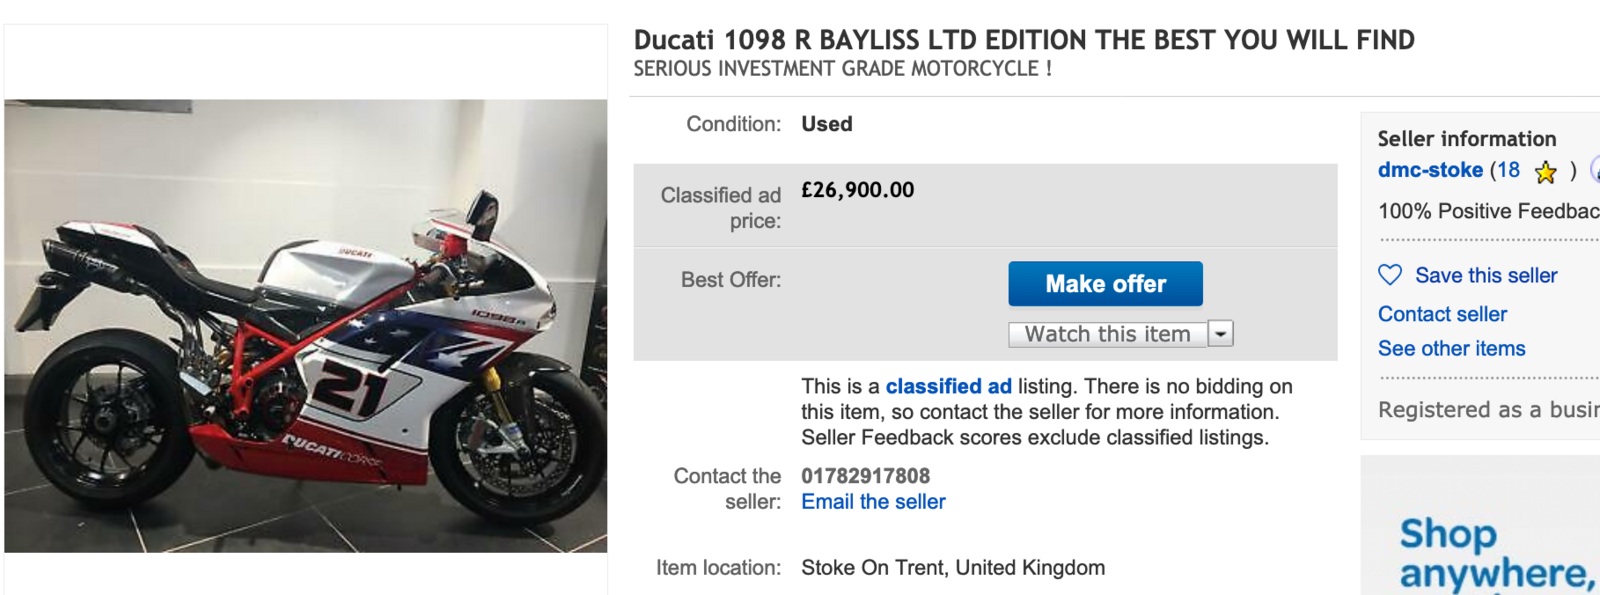
Task: Click the Save this seller link
Action: [1486, 275]
